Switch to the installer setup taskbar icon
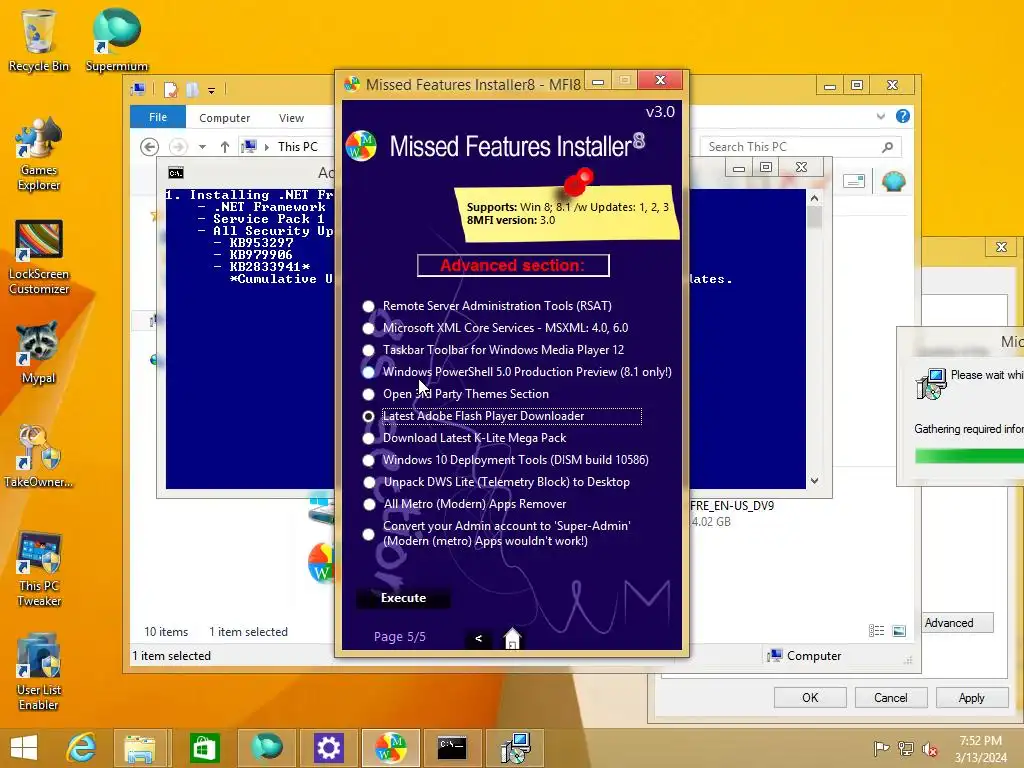The width and height of the screenshot is (1024, 768). tap(515, 748)
